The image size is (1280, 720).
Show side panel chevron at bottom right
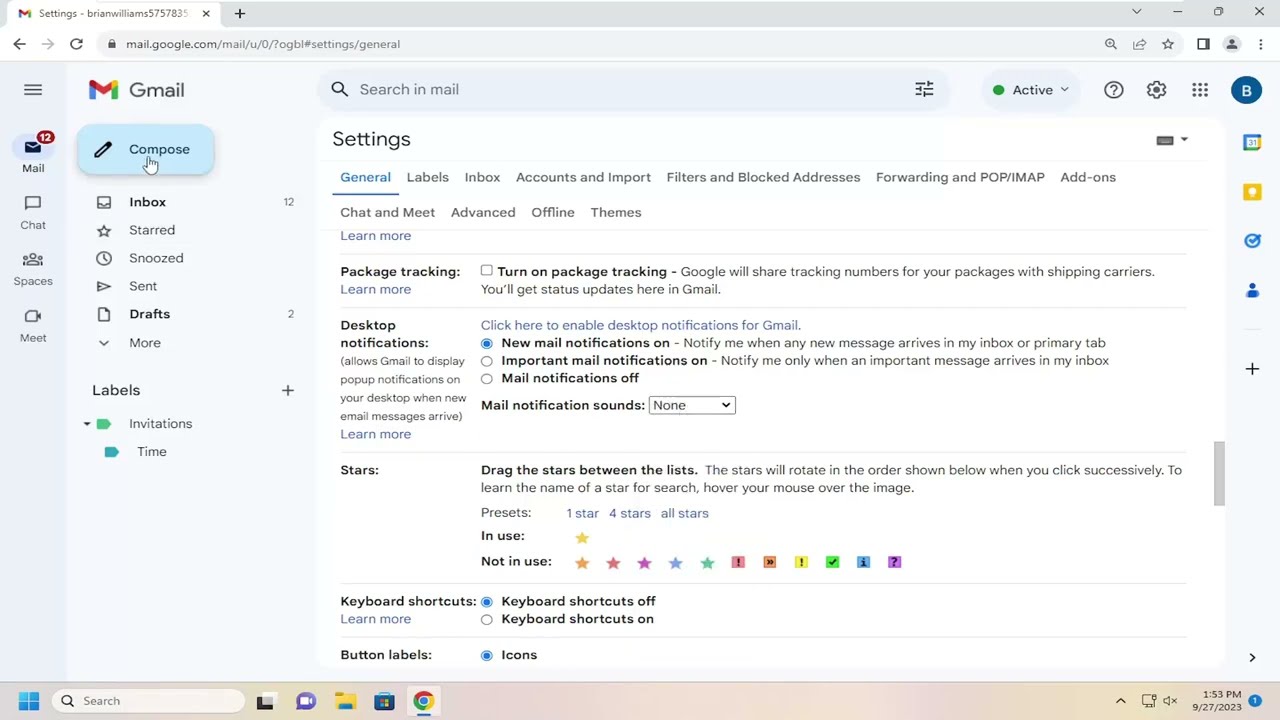[x=1252, y=658]
